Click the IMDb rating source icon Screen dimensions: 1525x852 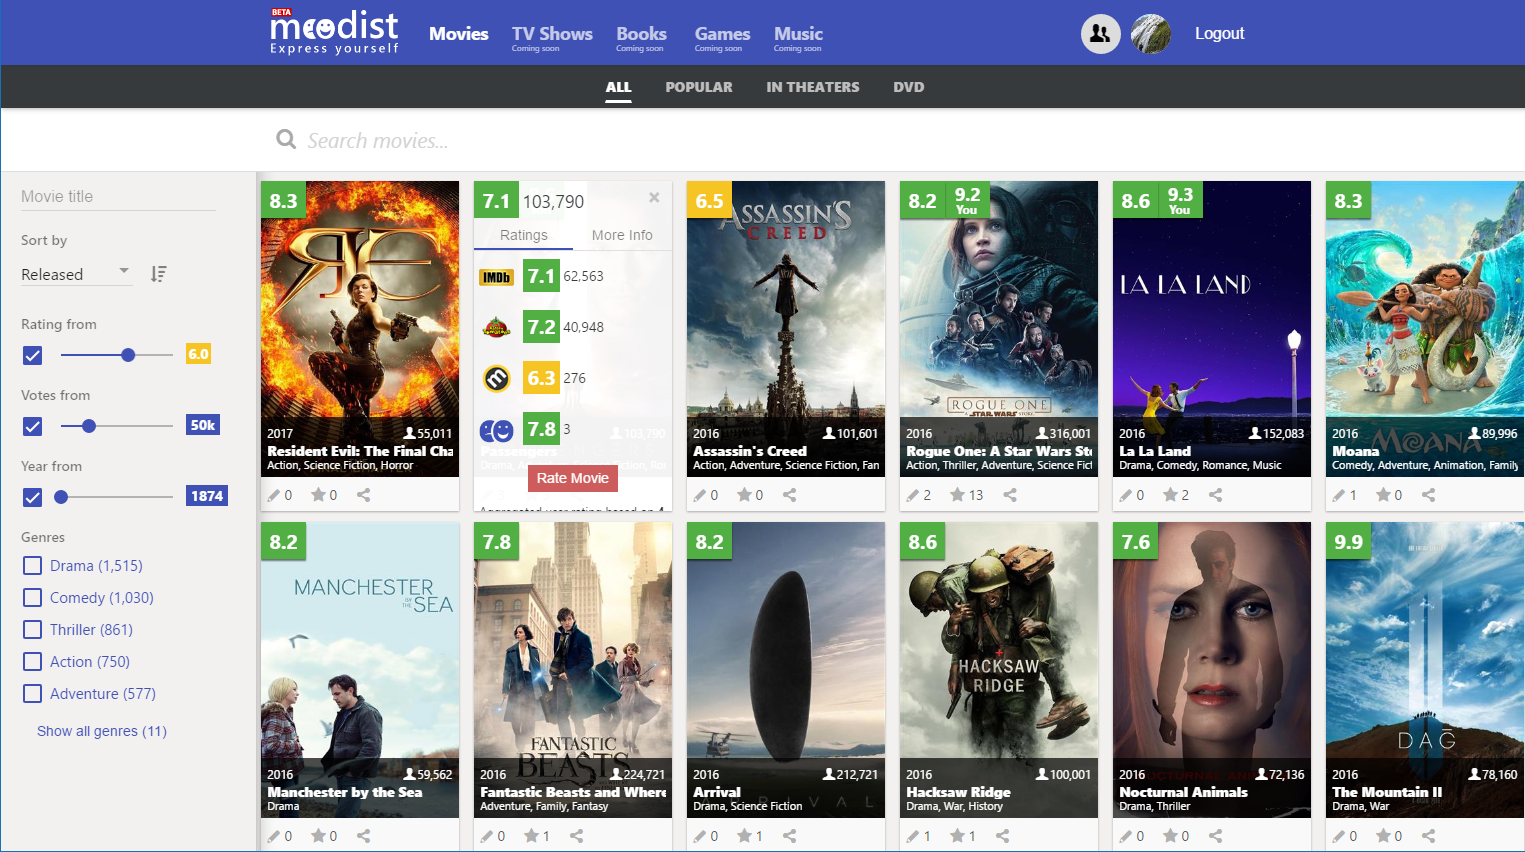496,277
